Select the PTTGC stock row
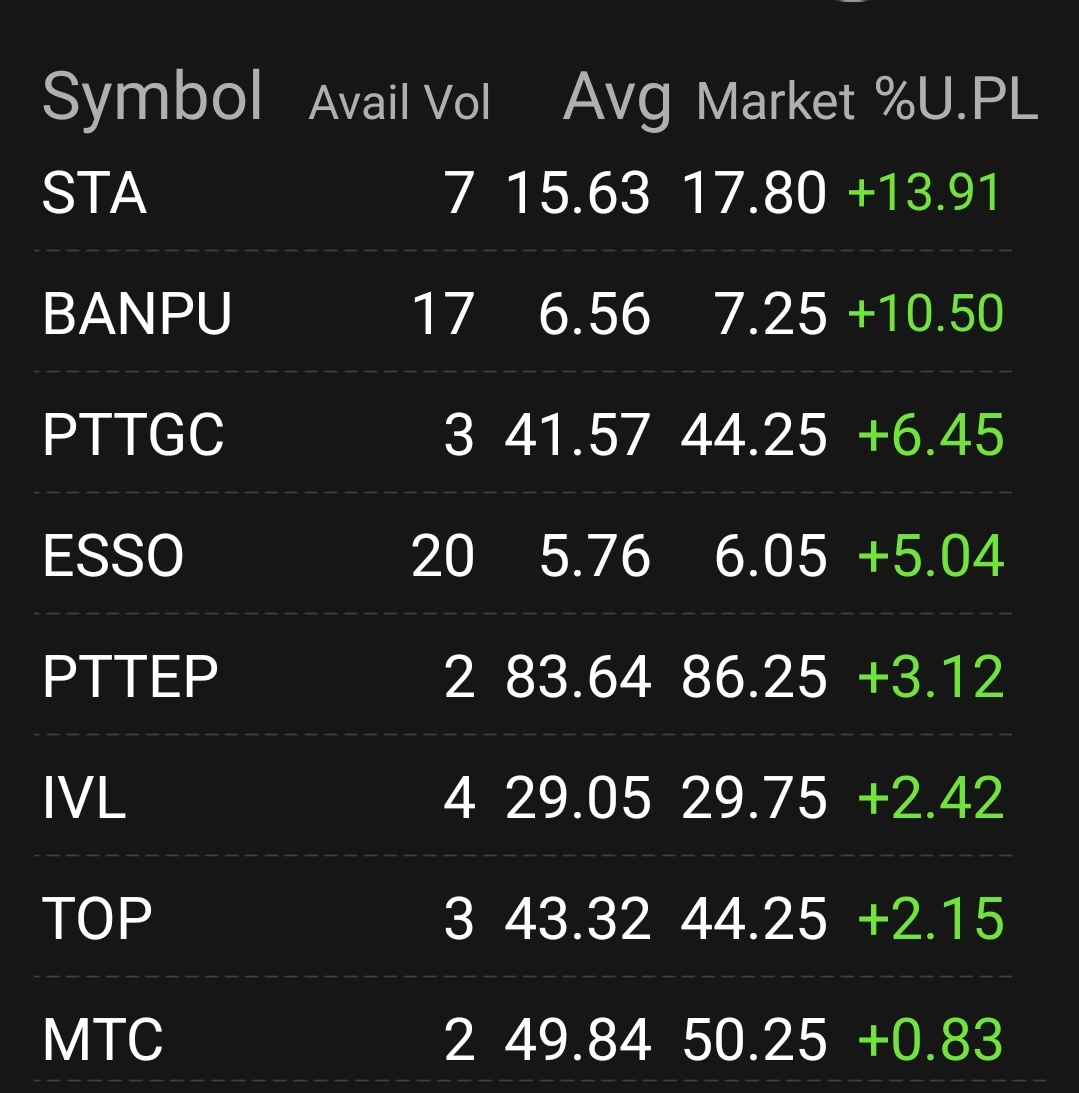 point(133,435)
